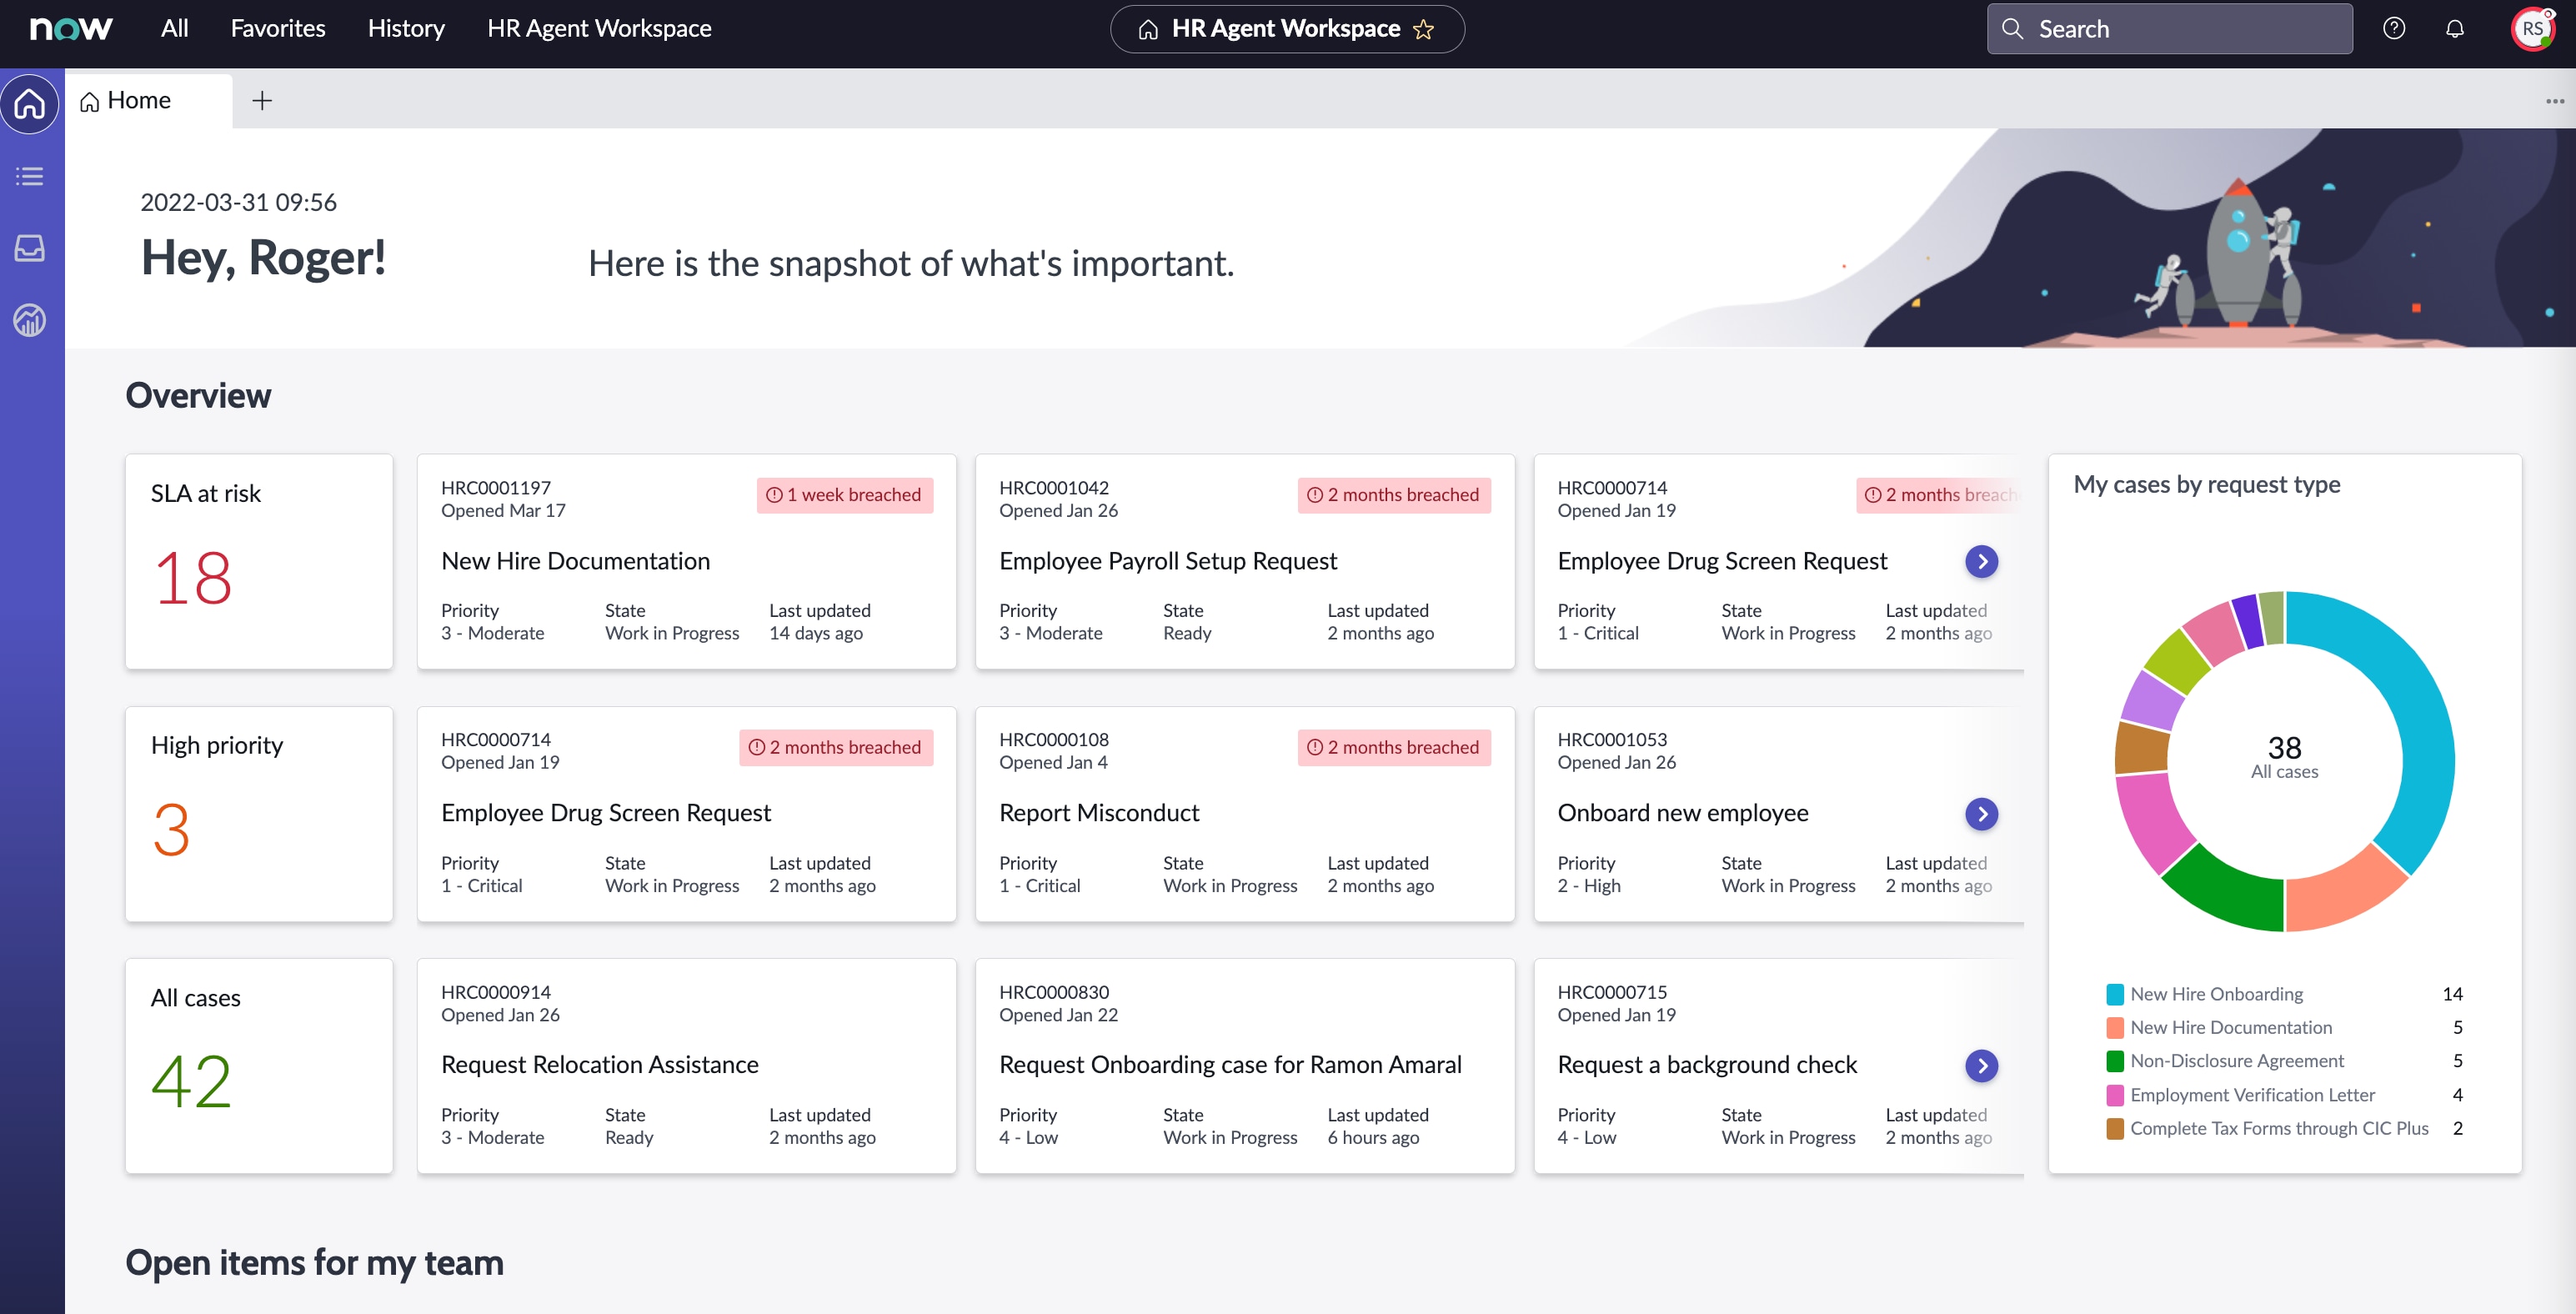Toggle the favorite star next to HR Agent Workspace
Screen dimensions: 2576x1314
click(x=1424, y=29)
